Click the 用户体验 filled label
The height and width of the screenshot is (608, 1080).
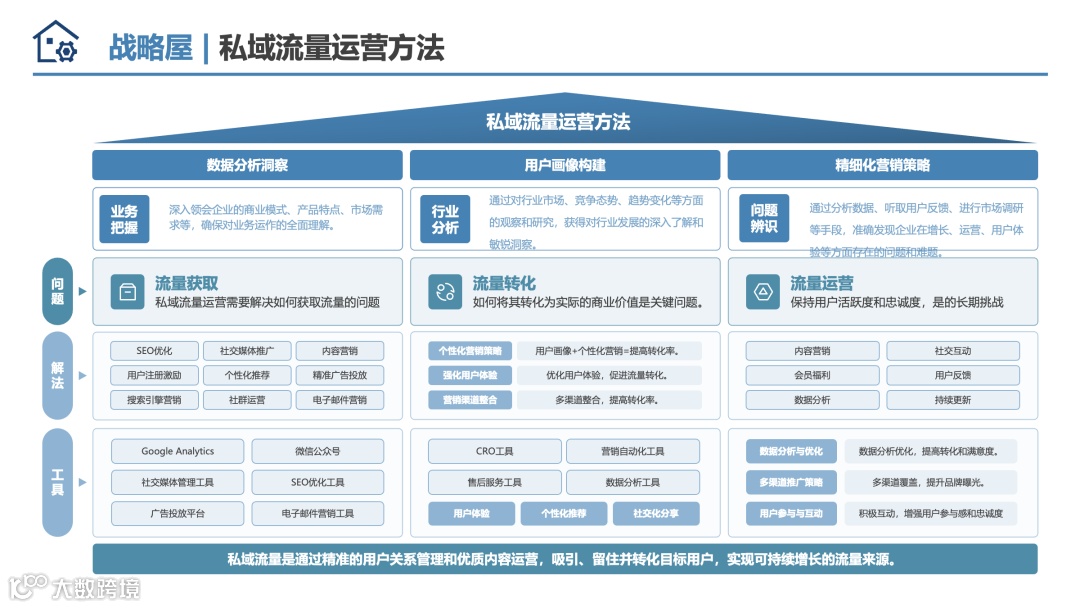click(471, 514)
